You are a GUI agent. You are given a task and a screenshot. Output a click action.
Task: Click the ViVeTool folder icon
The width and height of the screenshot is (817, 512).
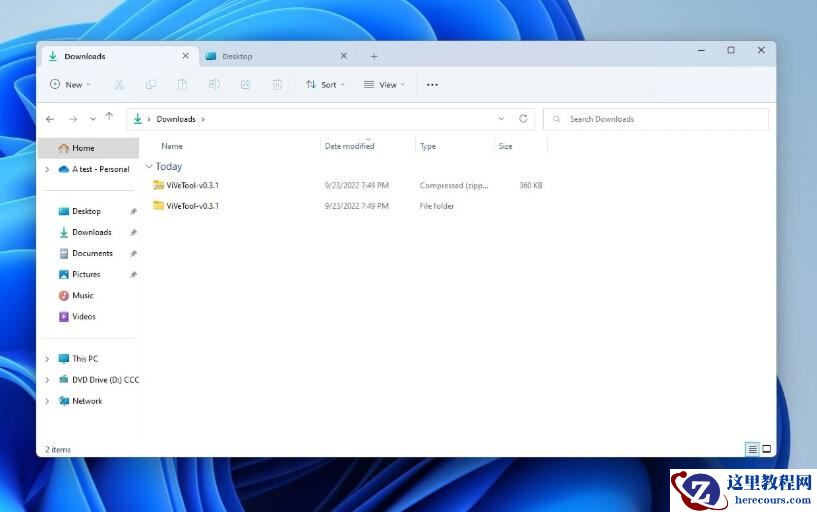(x=158, y=205)
